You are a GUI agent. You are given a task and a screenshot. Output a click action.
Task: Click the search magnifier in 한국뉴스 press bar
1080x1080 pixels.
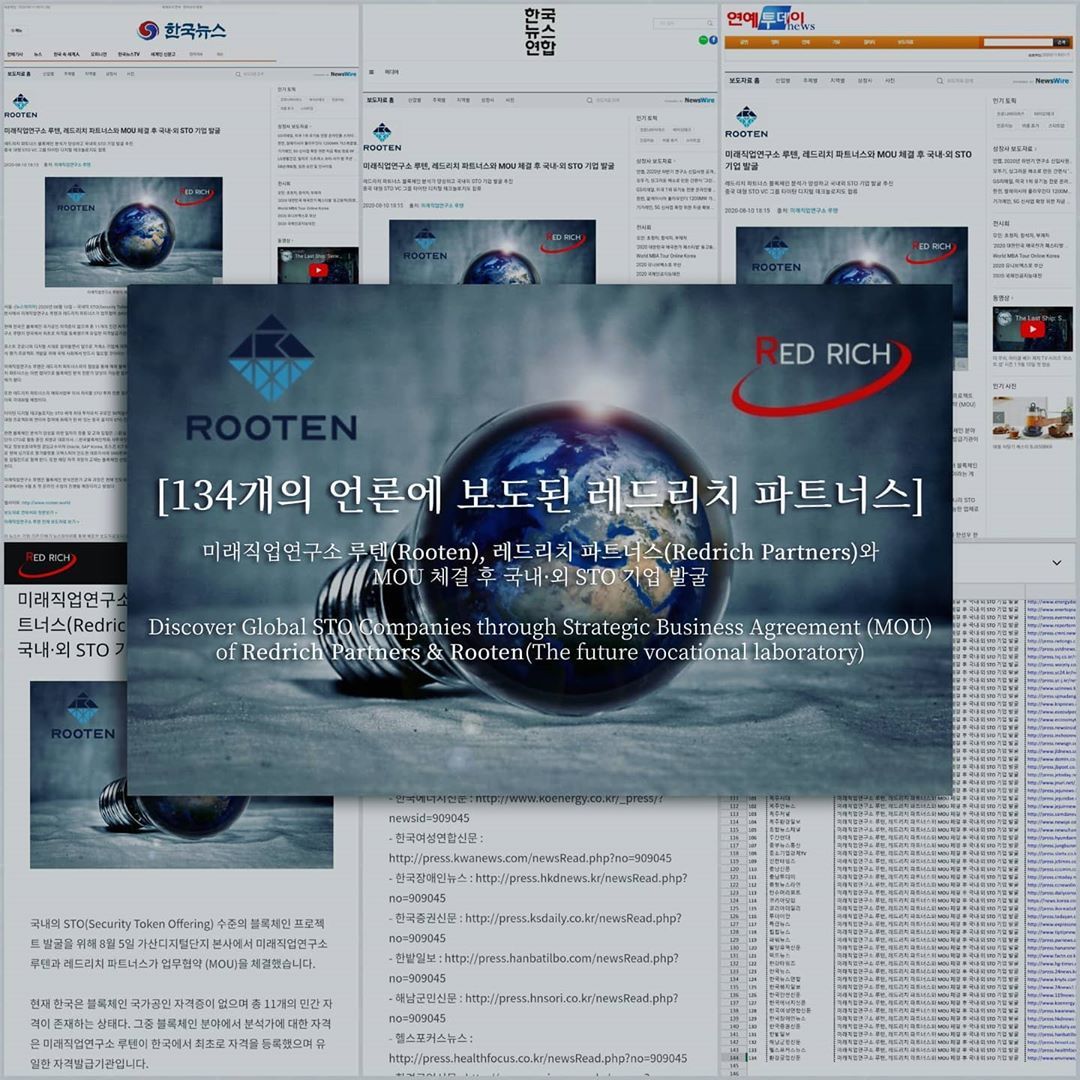tap(238, 74)
